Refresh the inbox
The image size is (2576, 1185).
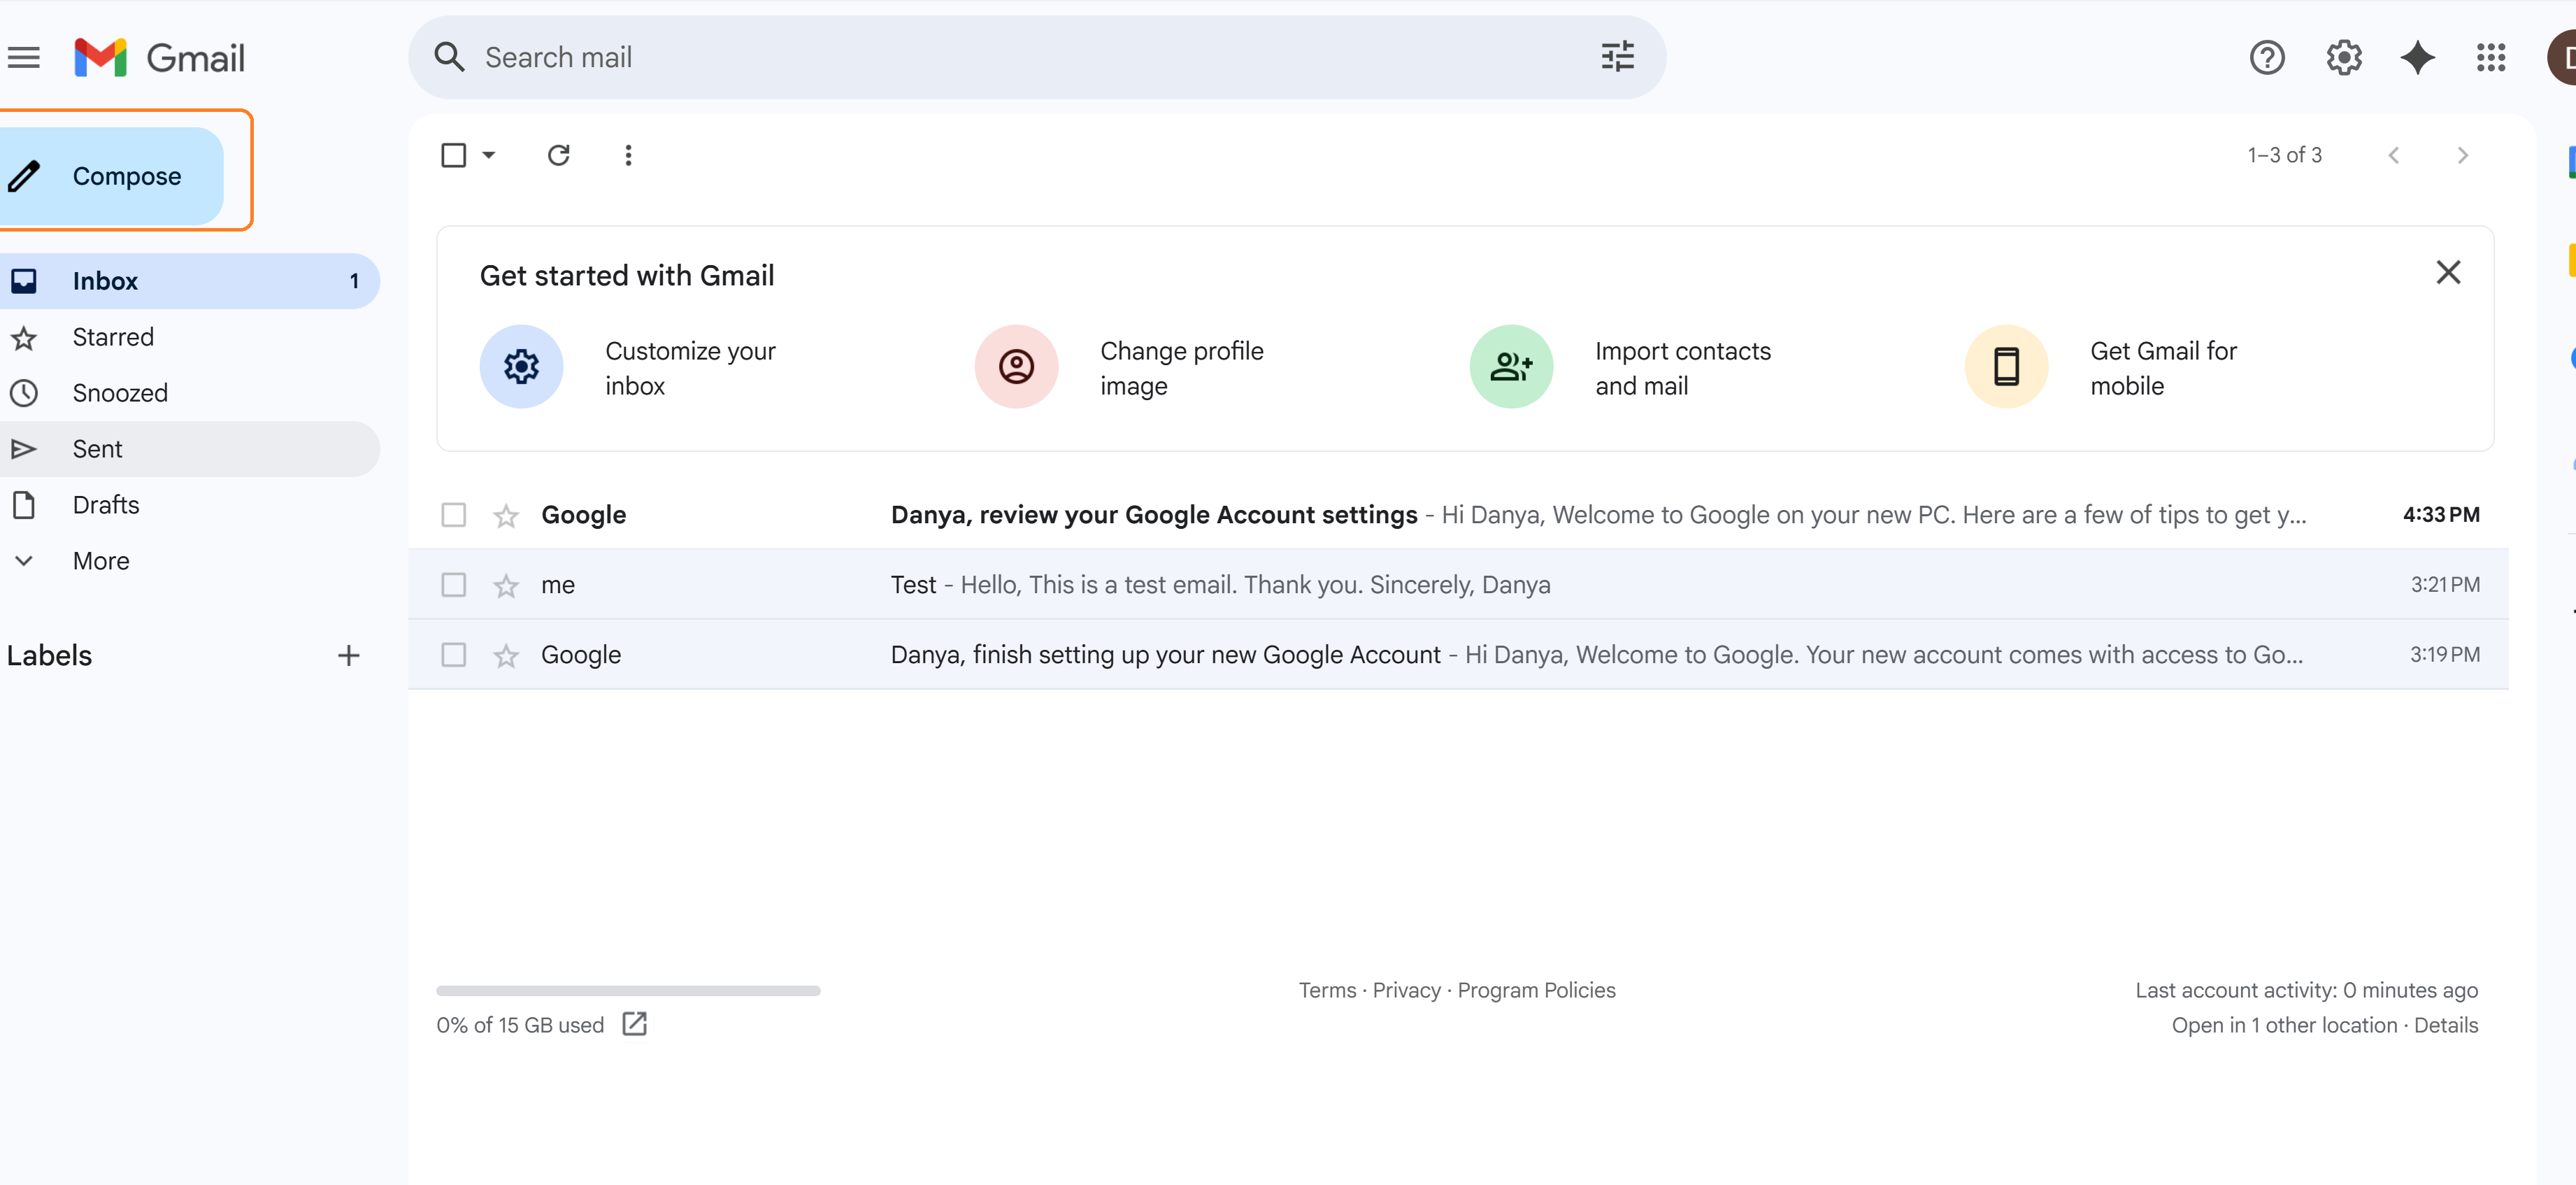tap(558, 155)
